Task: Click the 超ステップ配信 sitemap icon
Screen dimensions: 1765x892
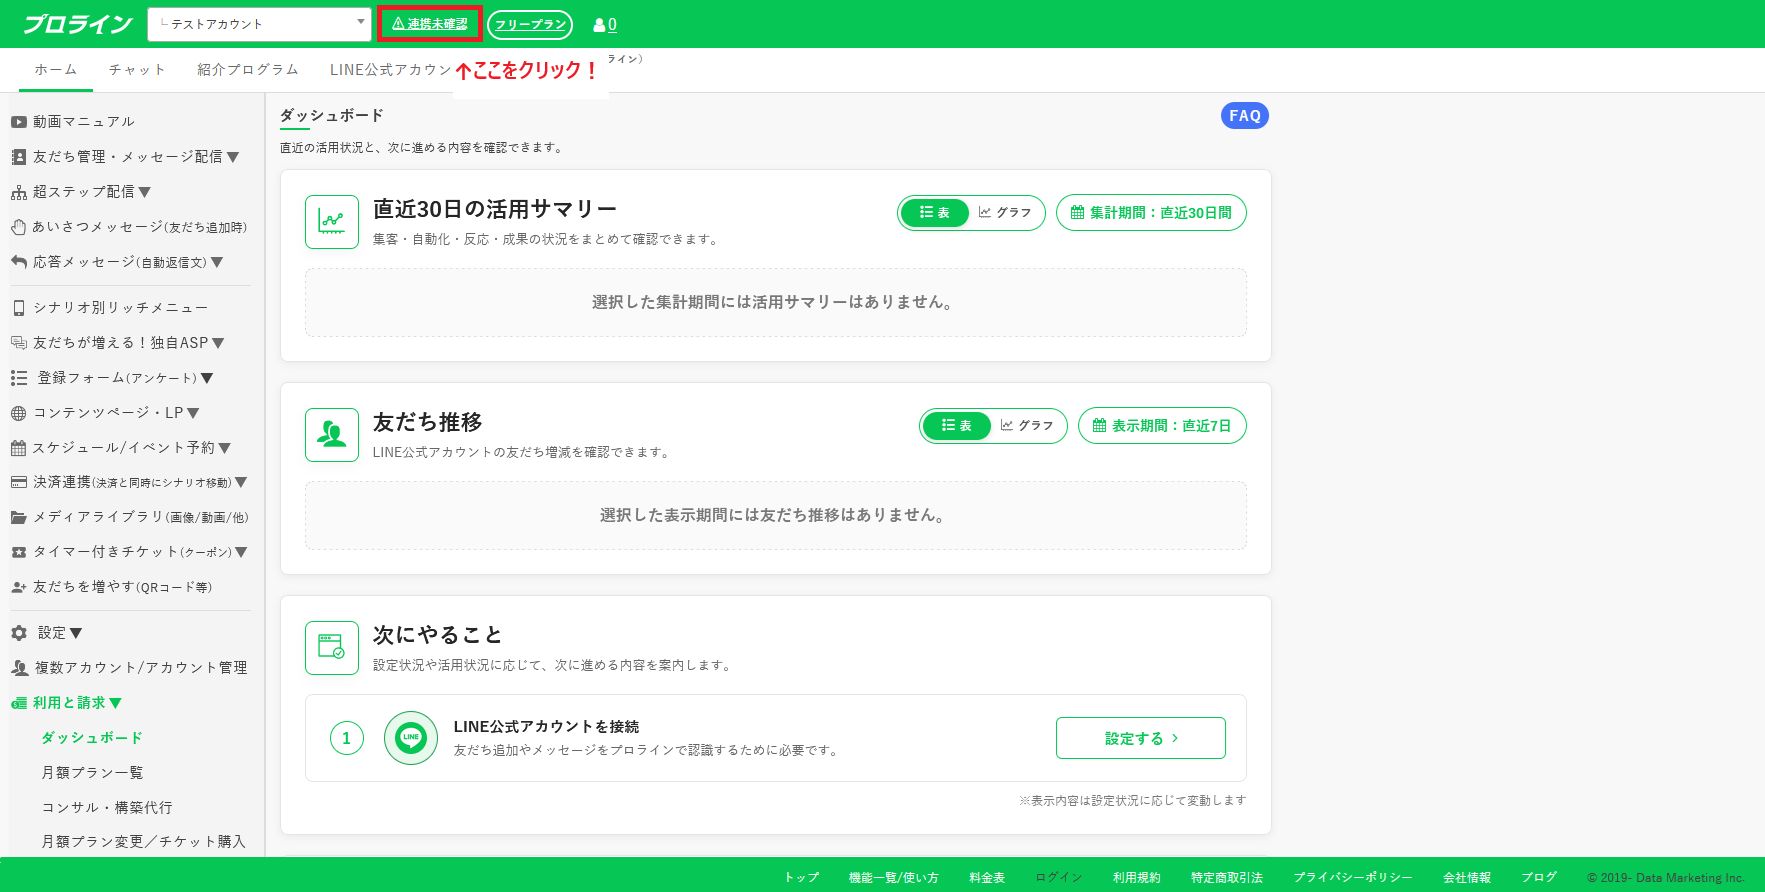Action: coord(18,192)
